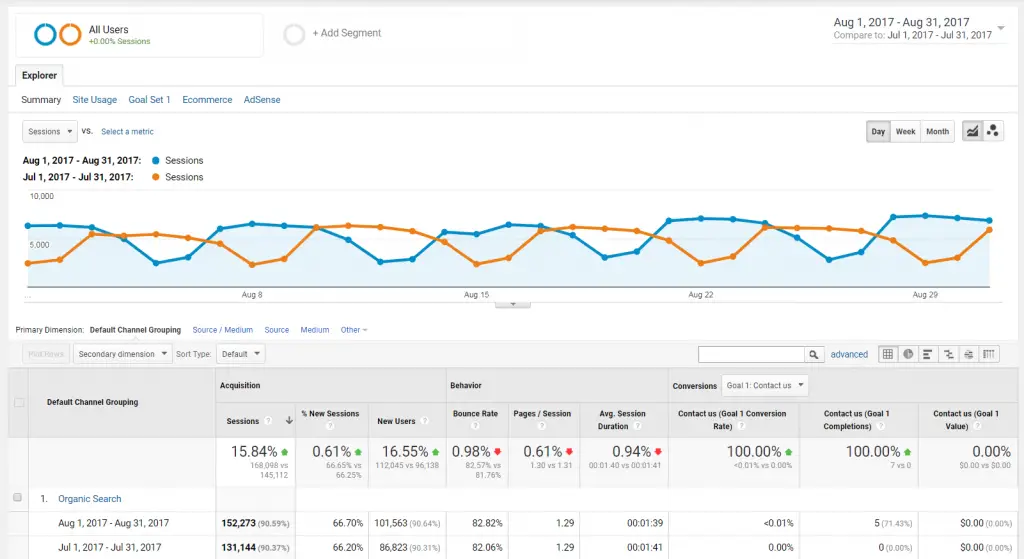Select the comparison view icon
The width and height of the screenshot is (1024, 559).
click(x=948, y=354)
